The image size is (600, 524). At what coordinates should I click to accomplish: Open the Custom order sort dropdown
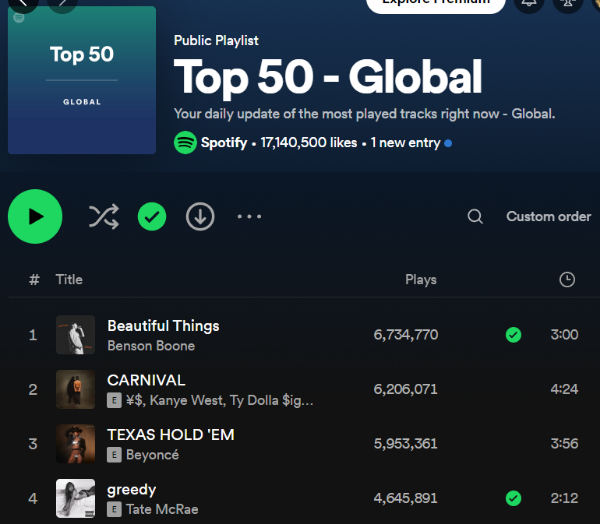point(548,217)
